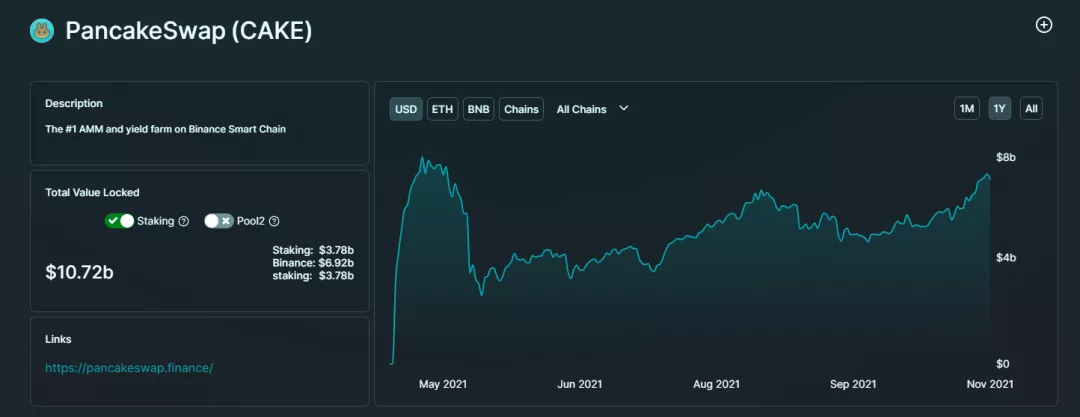
Task: Select the USD denomination tab
Action: pyautogui.click(x=406, y=109)
